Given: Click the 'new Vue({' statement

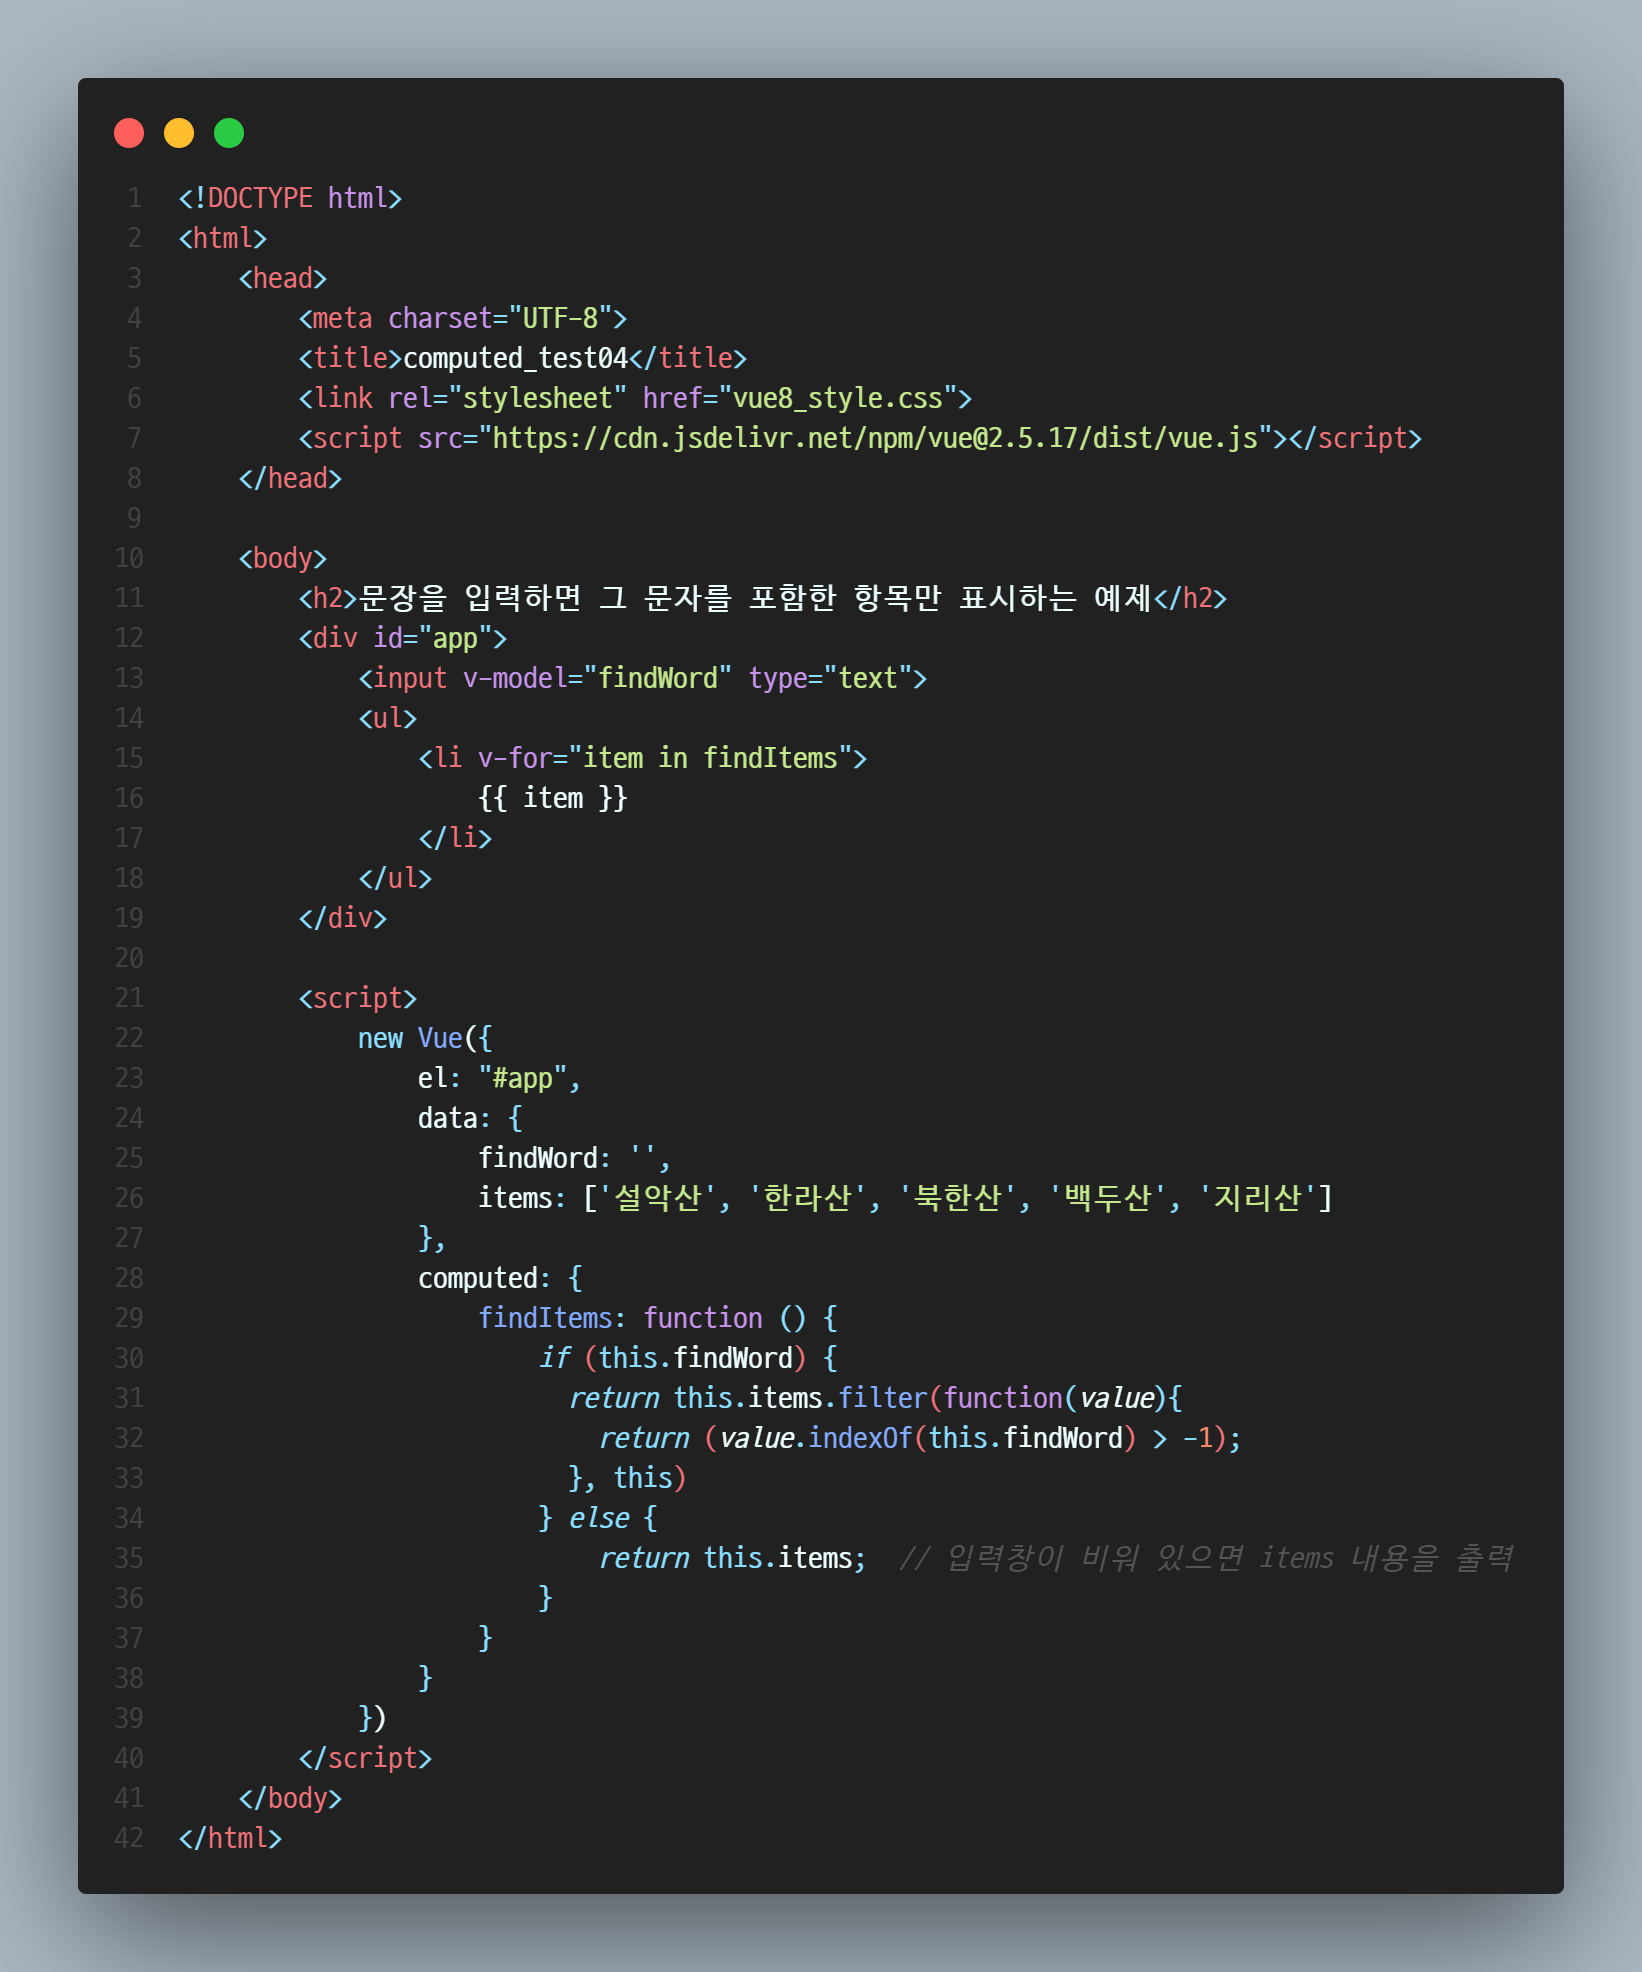Looking at the screenshot, I should click(425, 1038).
